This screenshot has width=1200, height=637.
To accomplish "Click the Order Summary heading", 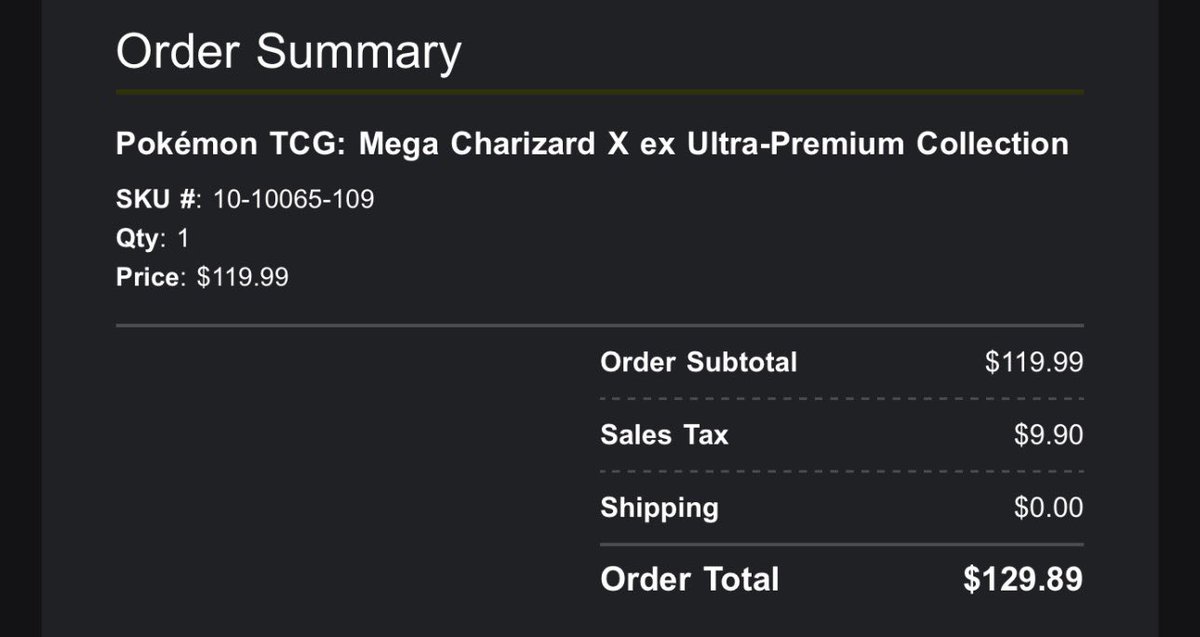I will pos(288,52).
